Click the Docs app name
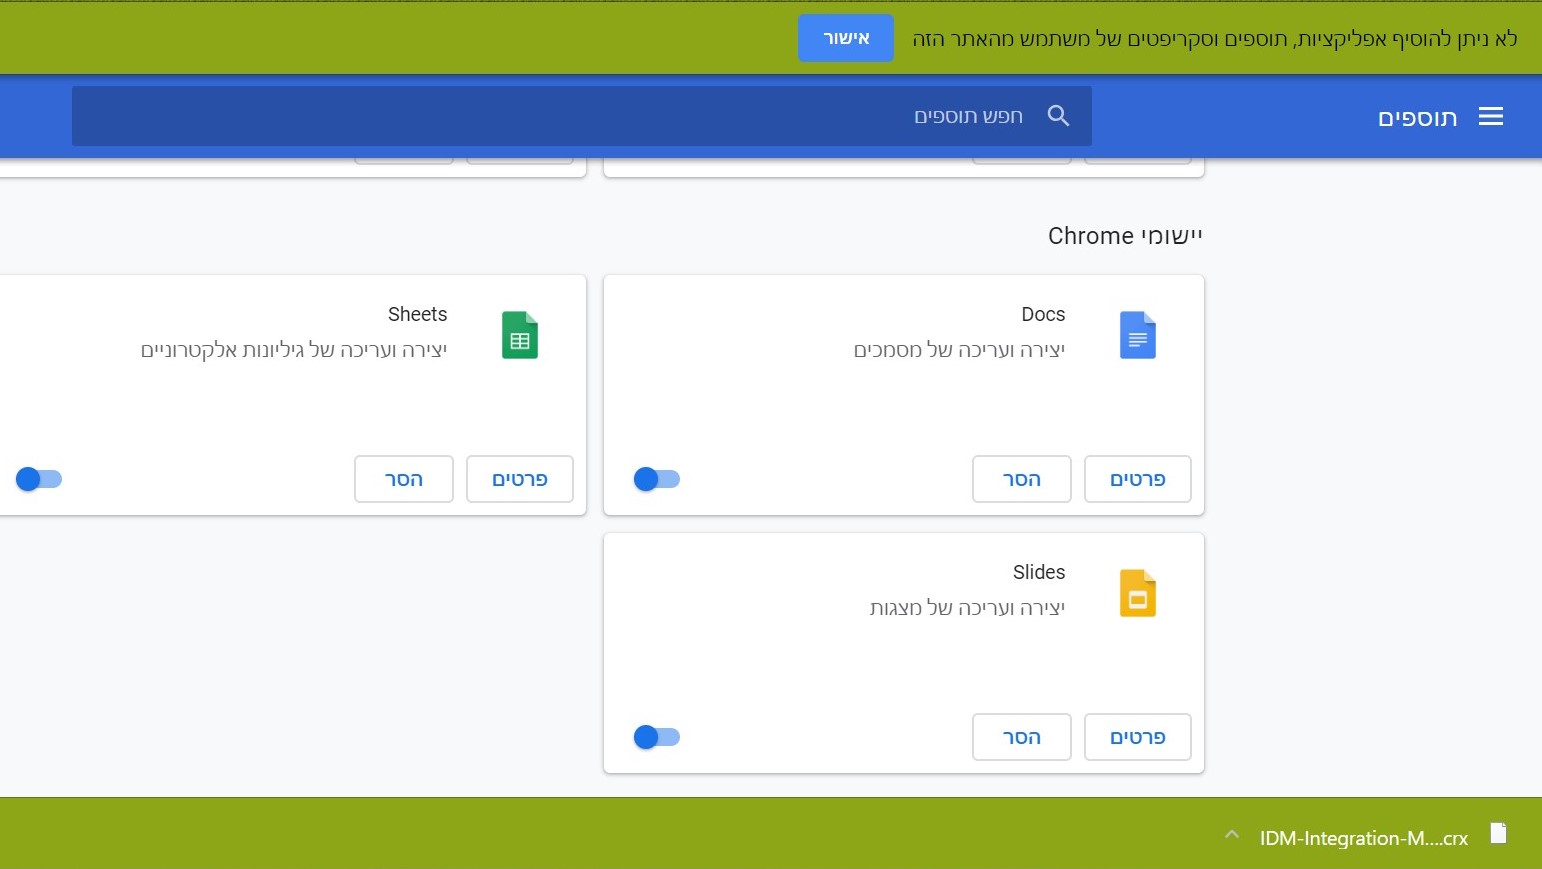Viewport: 1542px width, 869px height. (1043, 314)
